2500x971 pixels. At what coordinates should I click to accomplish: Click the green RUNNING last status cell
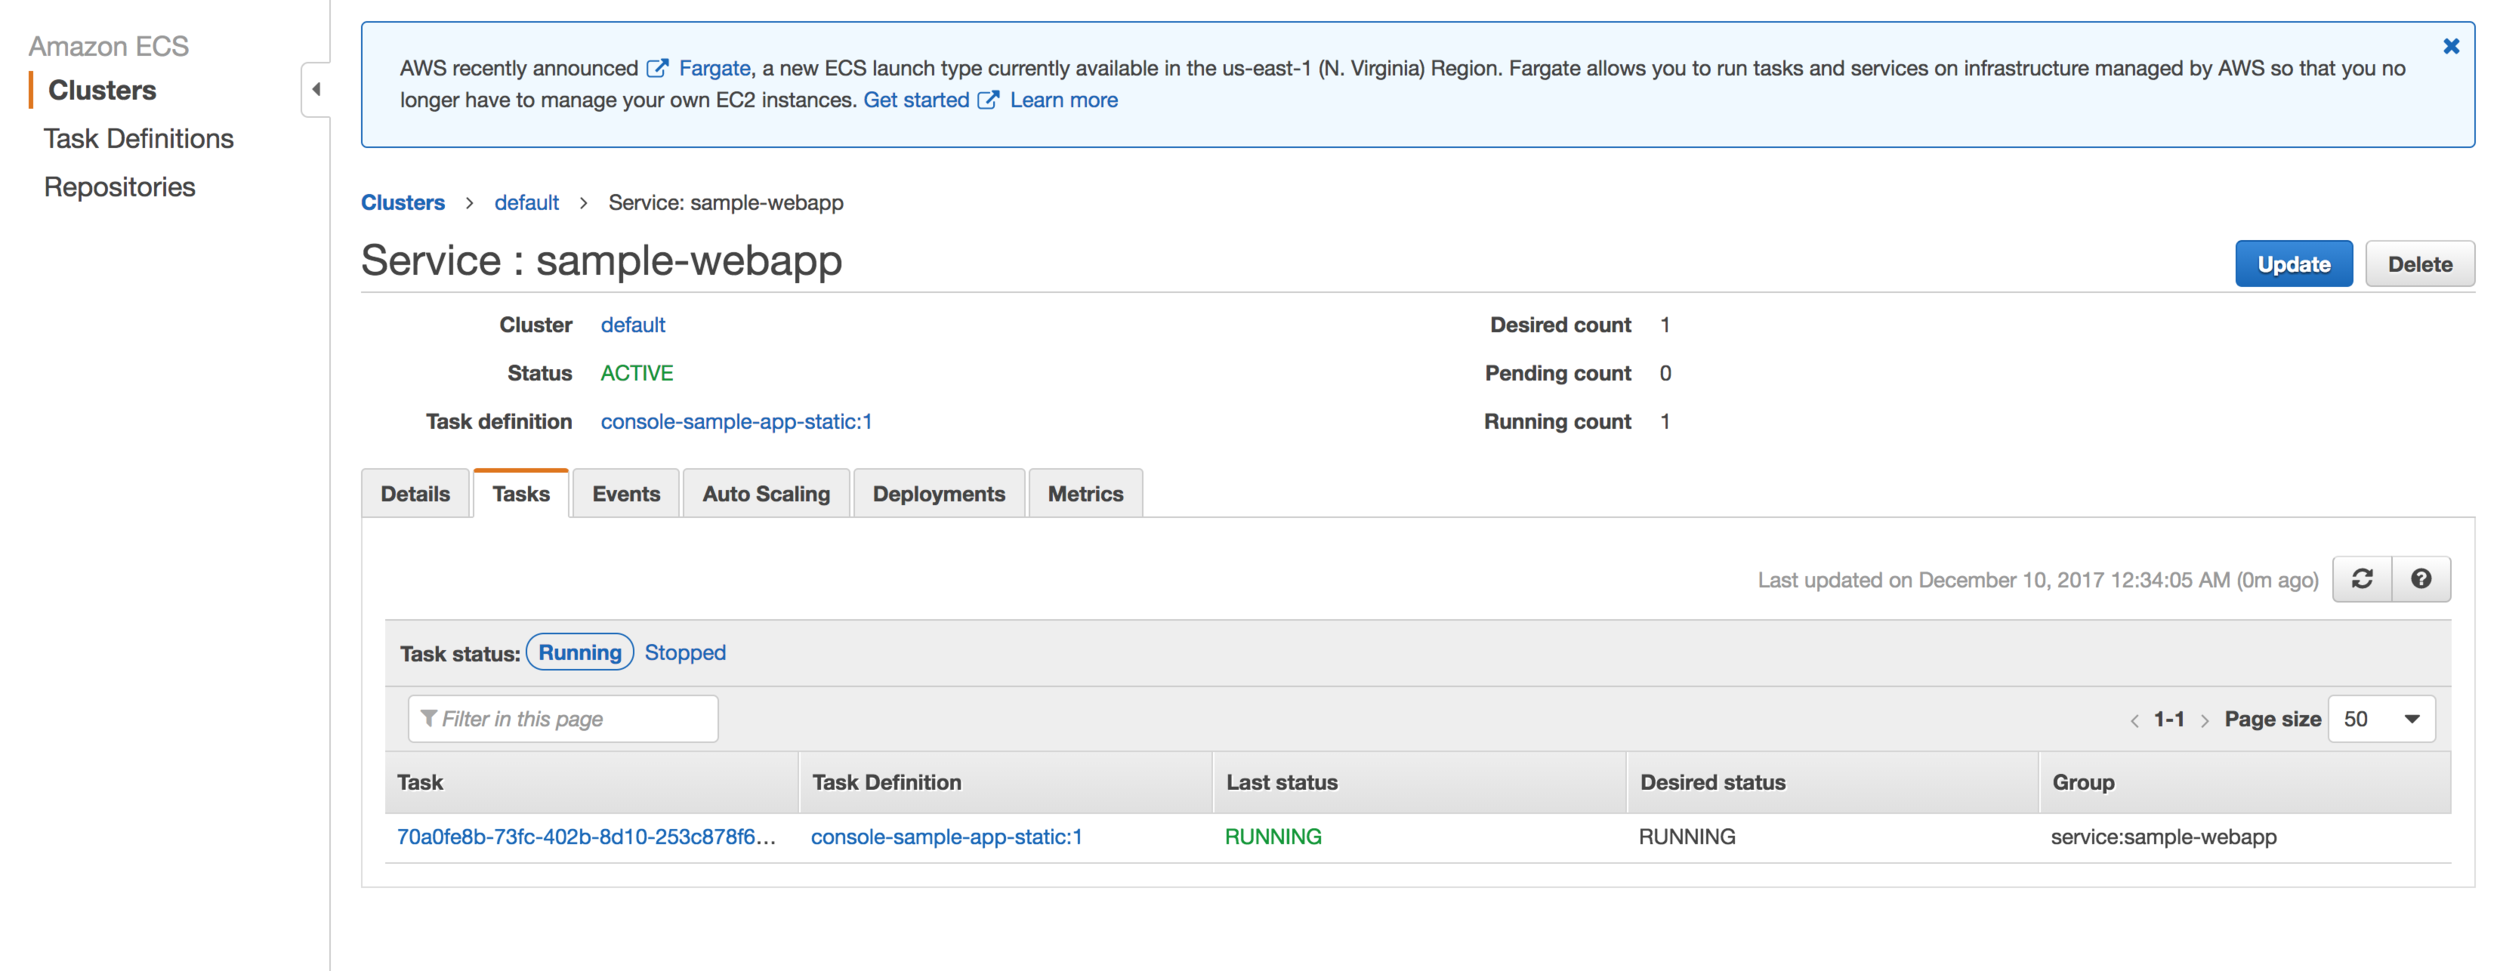click(1273, 837)
